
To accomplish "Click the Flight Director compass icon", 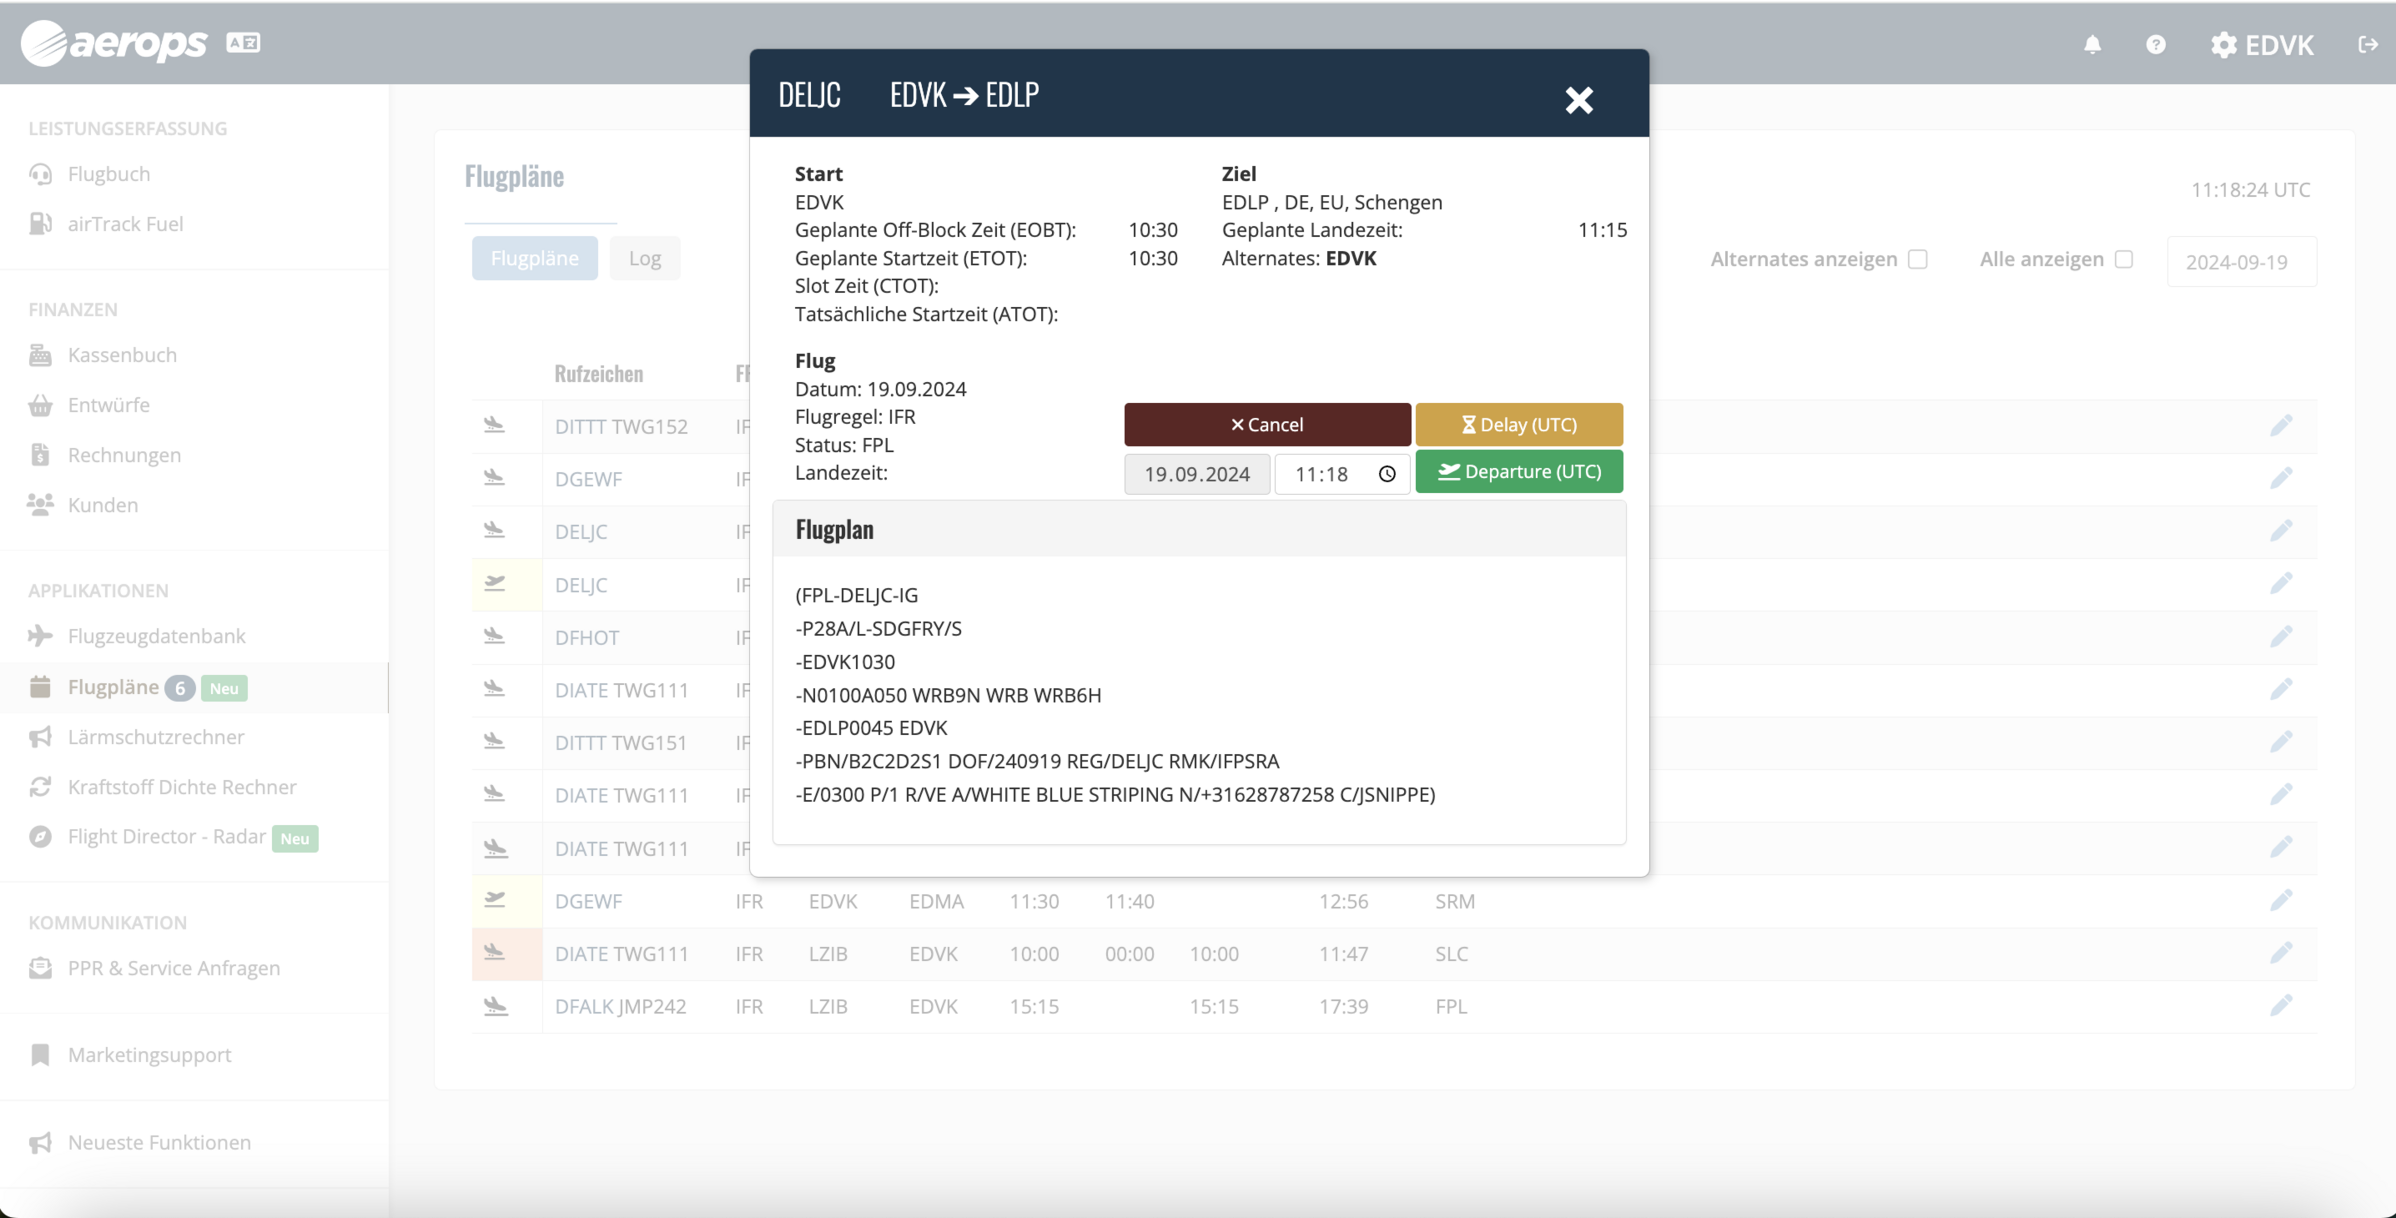I will pos(40,837).
